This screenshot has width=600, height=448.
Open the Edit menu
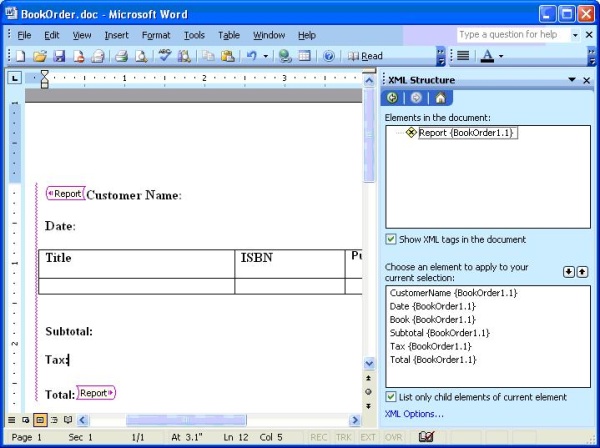52,35
